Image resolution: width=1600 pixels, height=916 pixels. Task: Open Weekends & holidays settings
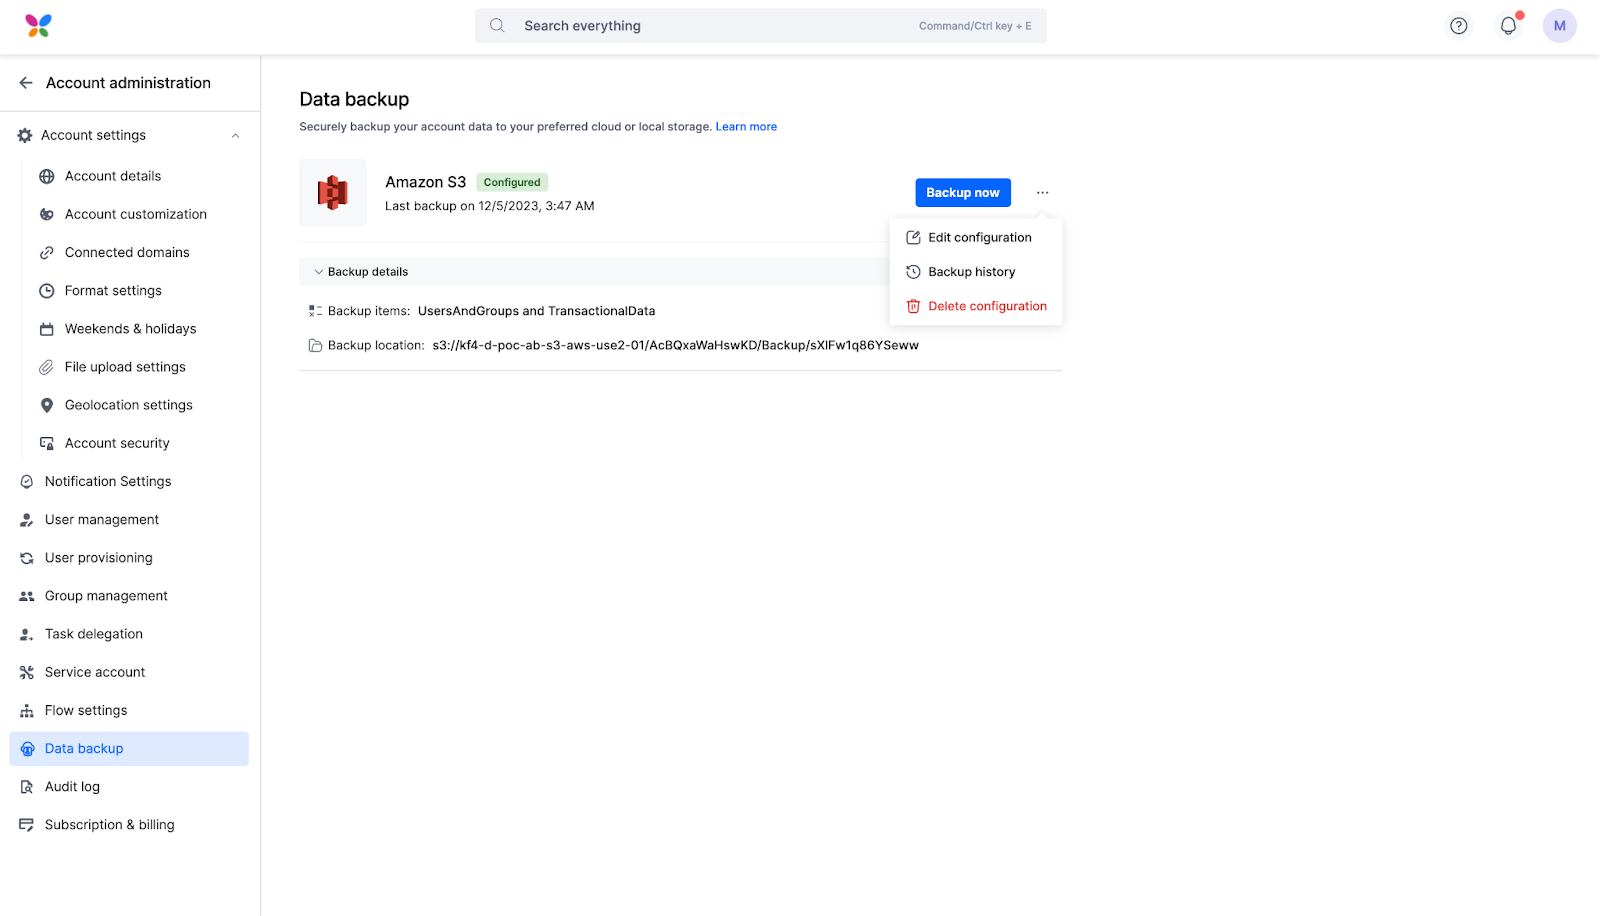tap(131, 329)
